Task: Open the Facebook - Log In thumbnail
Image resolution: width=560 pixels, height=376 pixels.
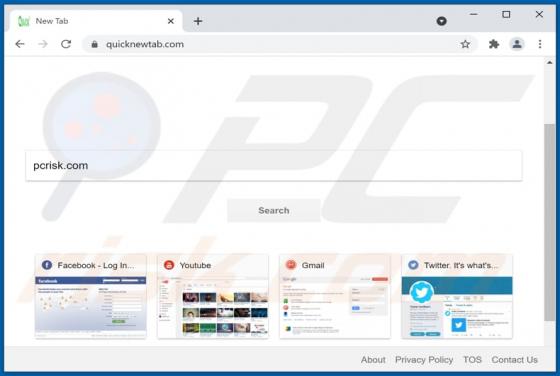Action: pyautogui.click(x=91, y=307)
